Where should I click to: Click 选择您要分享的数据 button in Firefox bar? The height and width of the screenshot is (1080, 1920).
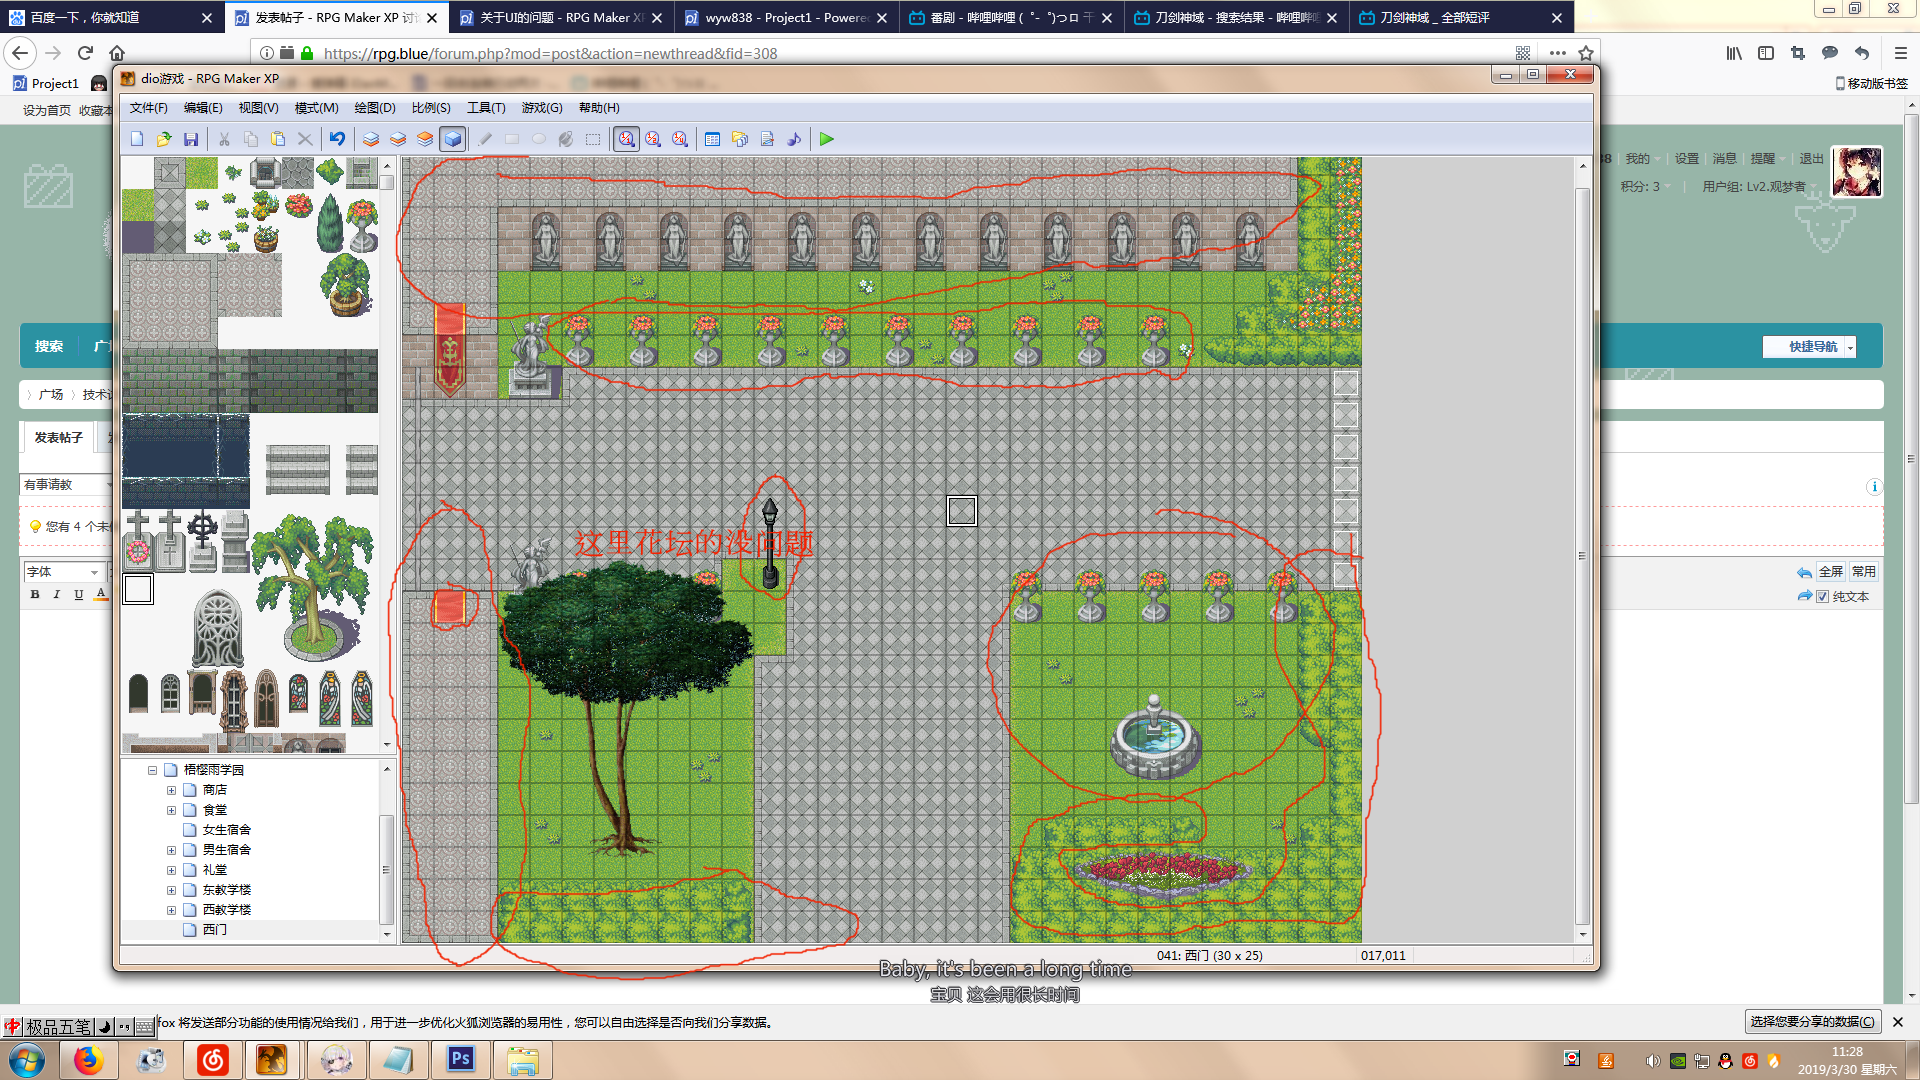pos(1812,1021)
